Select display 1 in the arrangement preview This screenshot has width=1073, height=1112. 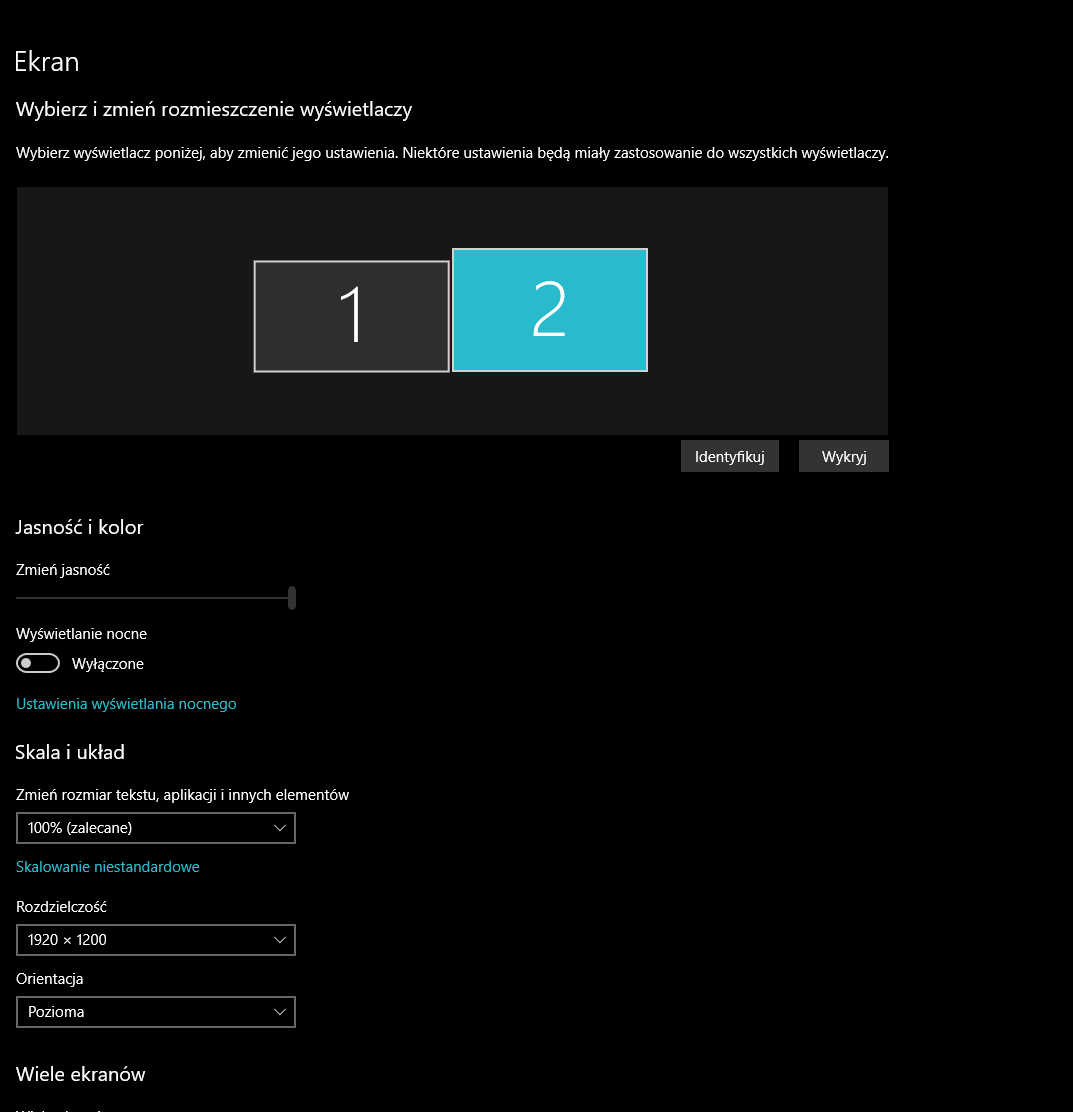[x=351, y=316]
